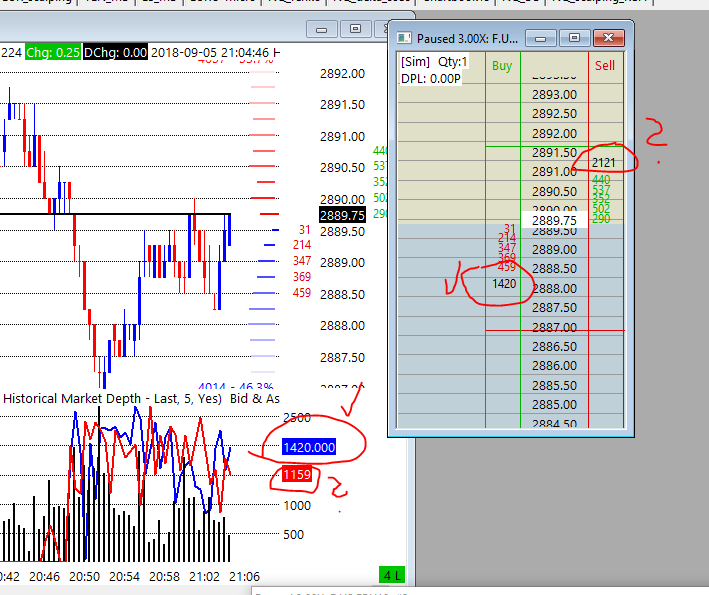This screenshot has height=595, width=709.
Task: Click the 20:50 time axis label
Action: [x=85, y=577]
